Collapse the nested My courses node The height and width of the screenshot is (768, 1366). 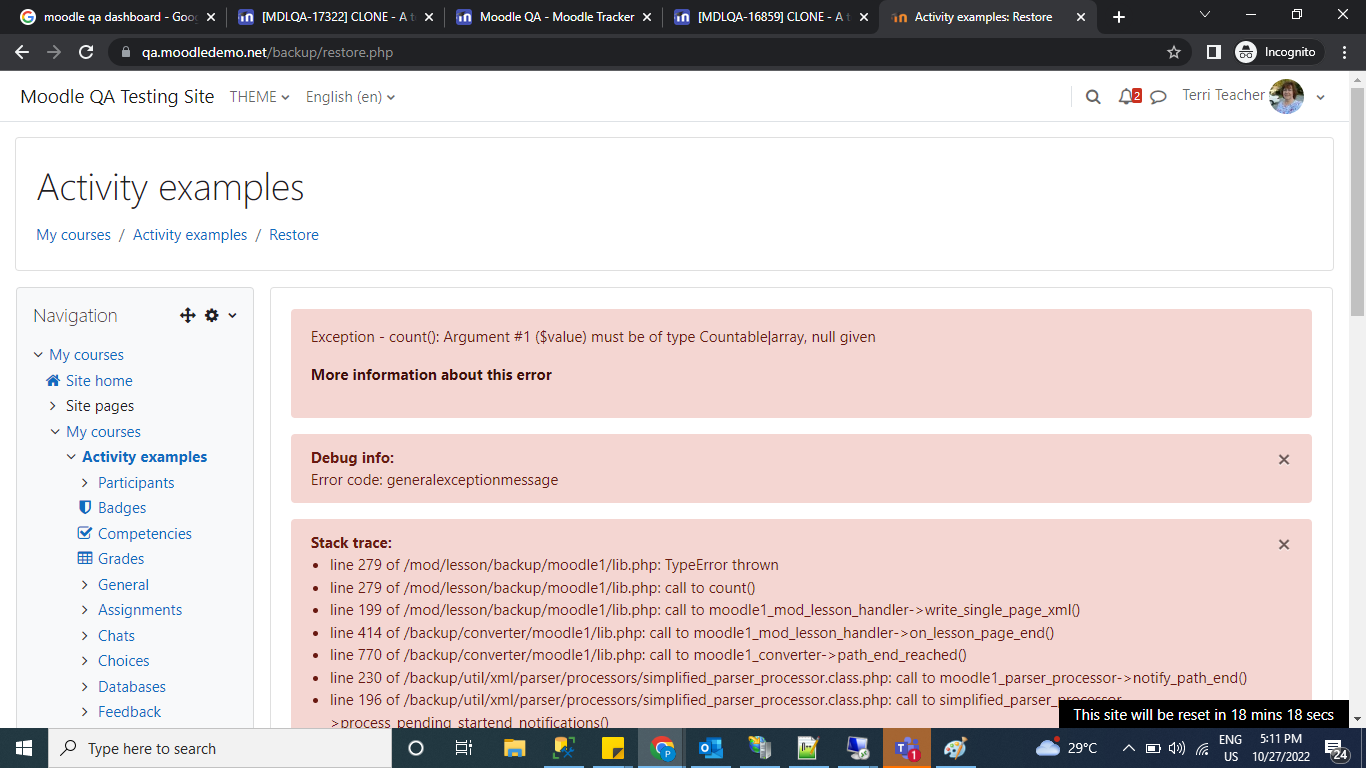(55, 432)
